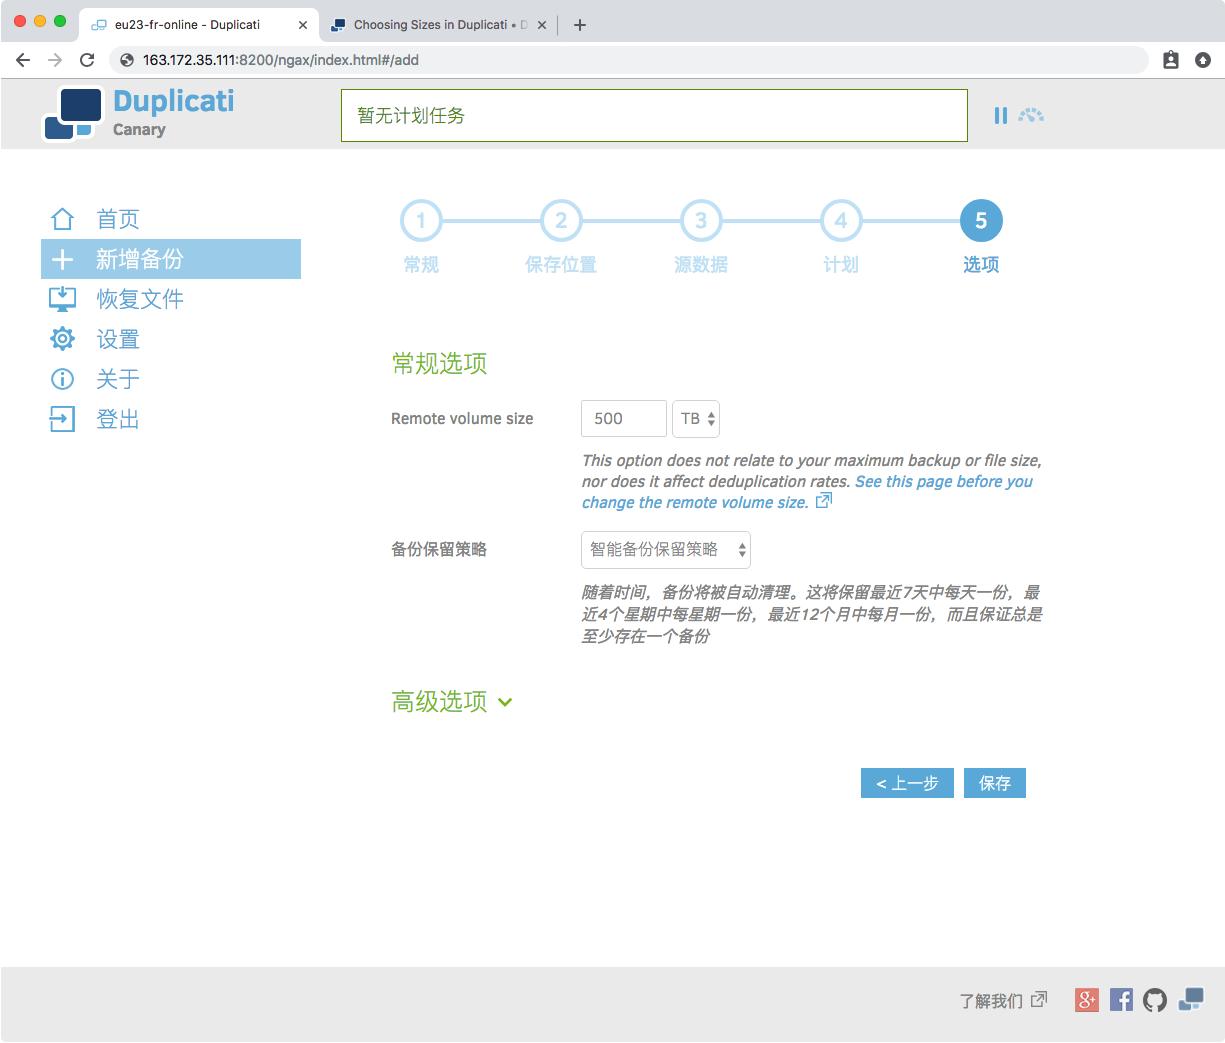Open 设置 in the sidebar
The image size is (1225, 1043).
click(117, 339)
